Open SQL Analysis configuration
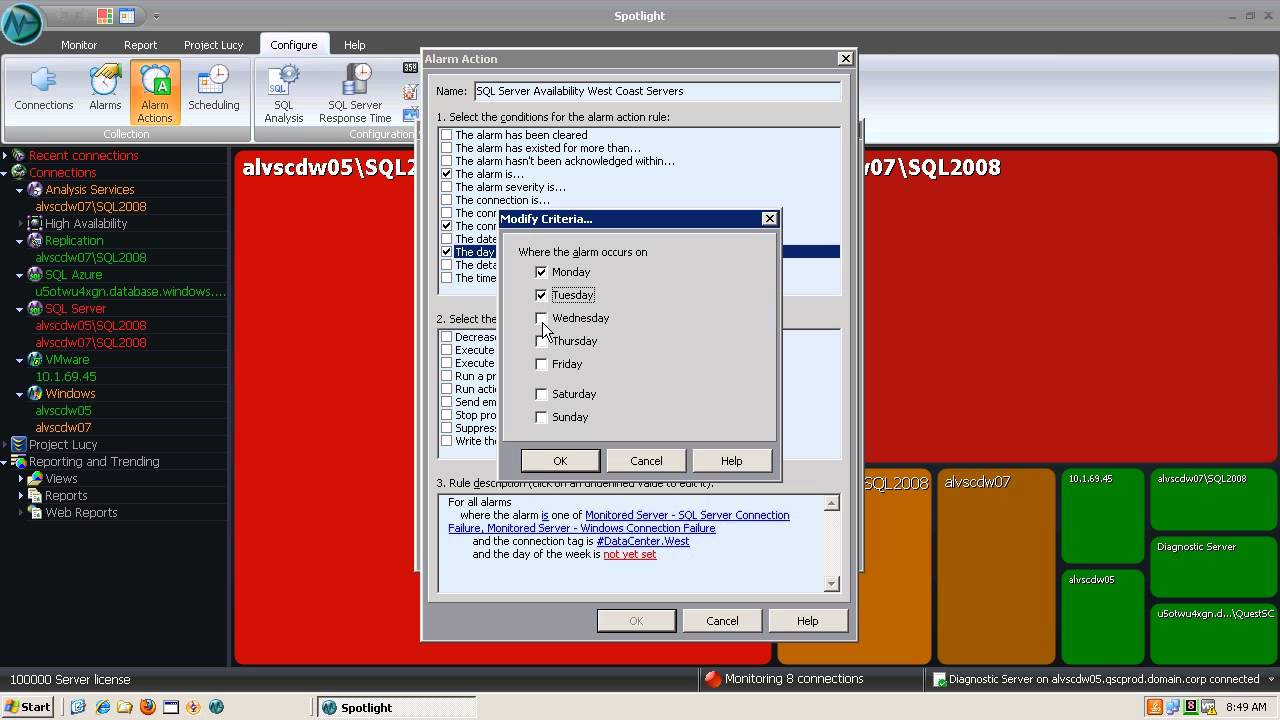 [x=284, y=93]
